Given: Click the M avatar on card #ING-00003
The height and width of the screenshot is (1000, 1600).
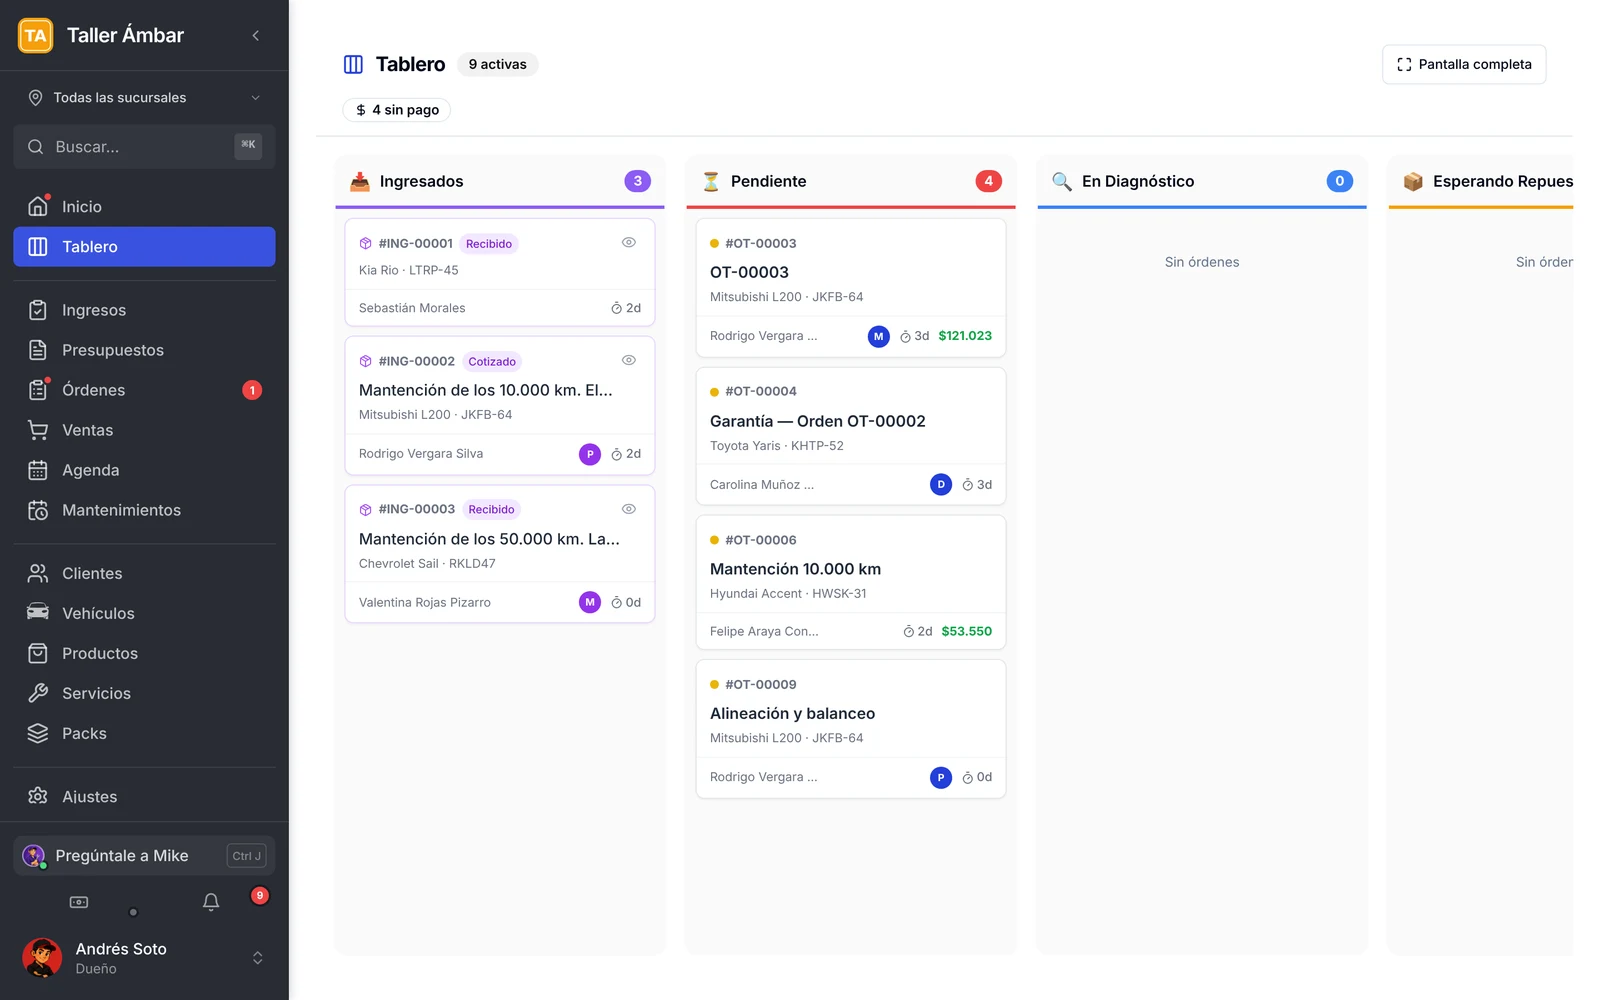Looking at the screenshot, I should (590, 603).
